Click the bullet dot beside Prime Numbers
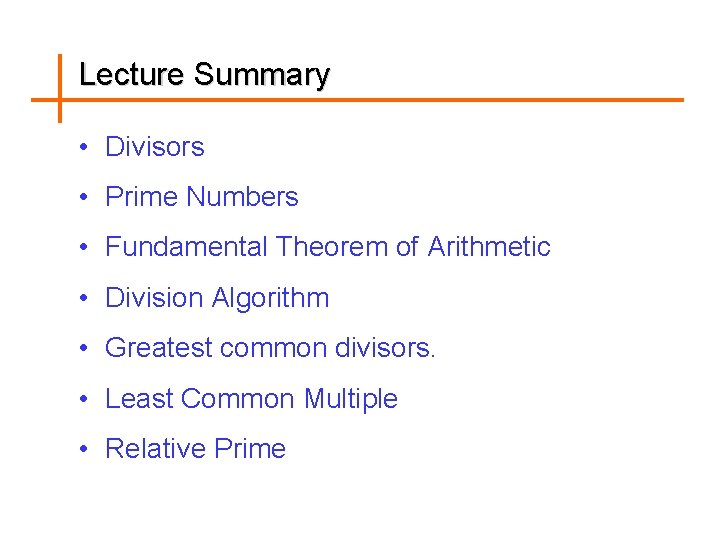The height and width of the screenshot is (540, 720). click(x=84, y=197)
